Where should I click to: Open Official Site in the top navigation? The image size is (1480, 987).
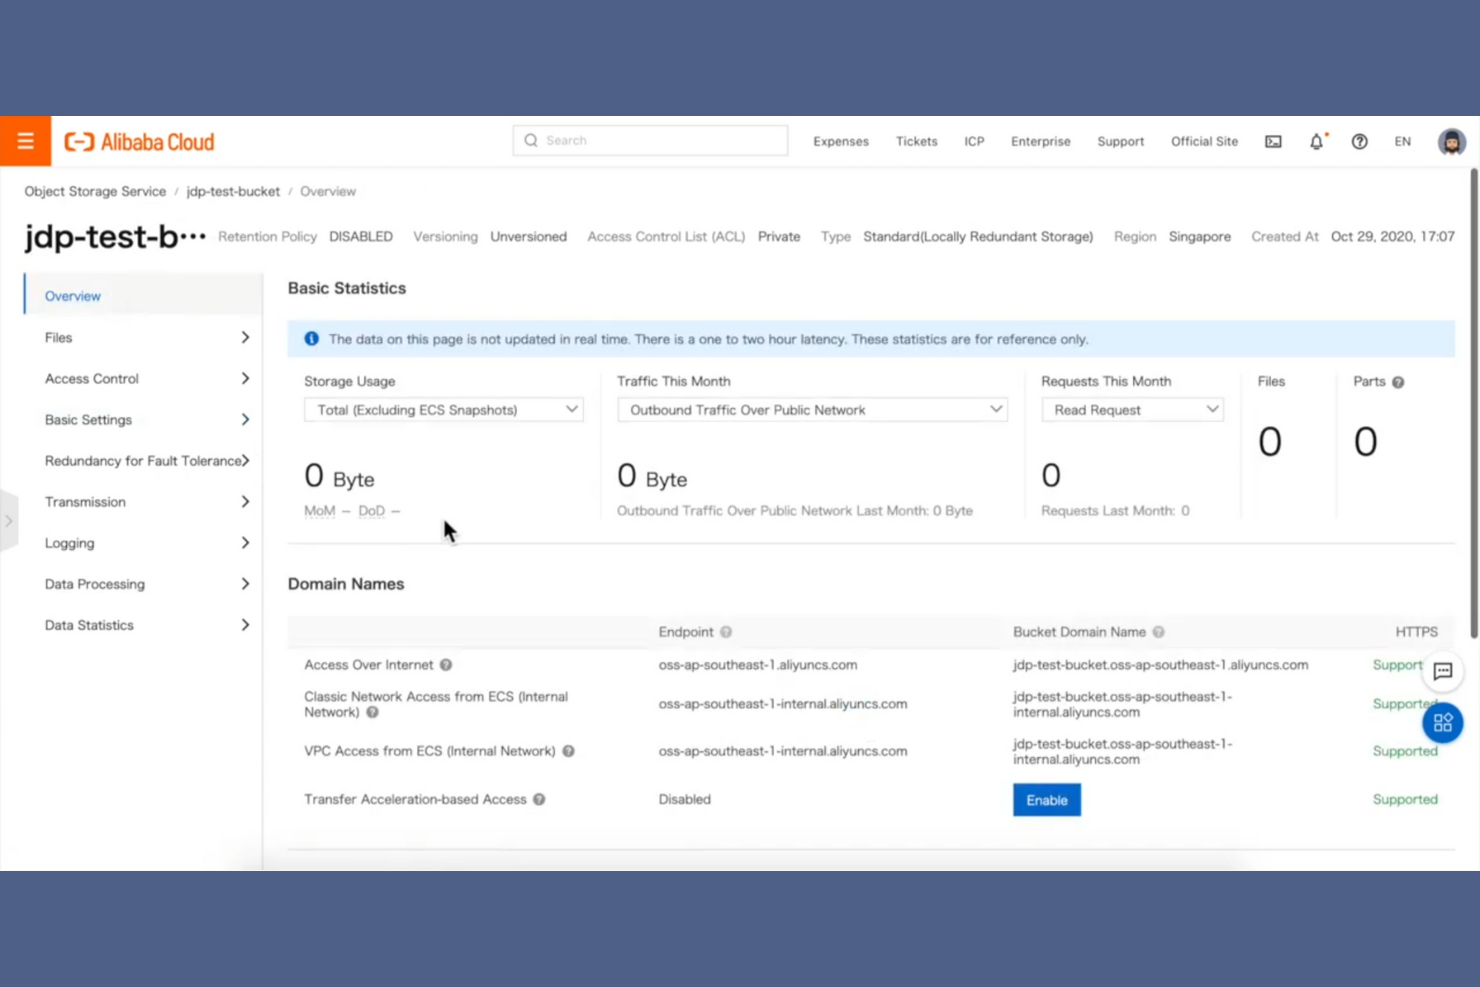point(1204,142)
